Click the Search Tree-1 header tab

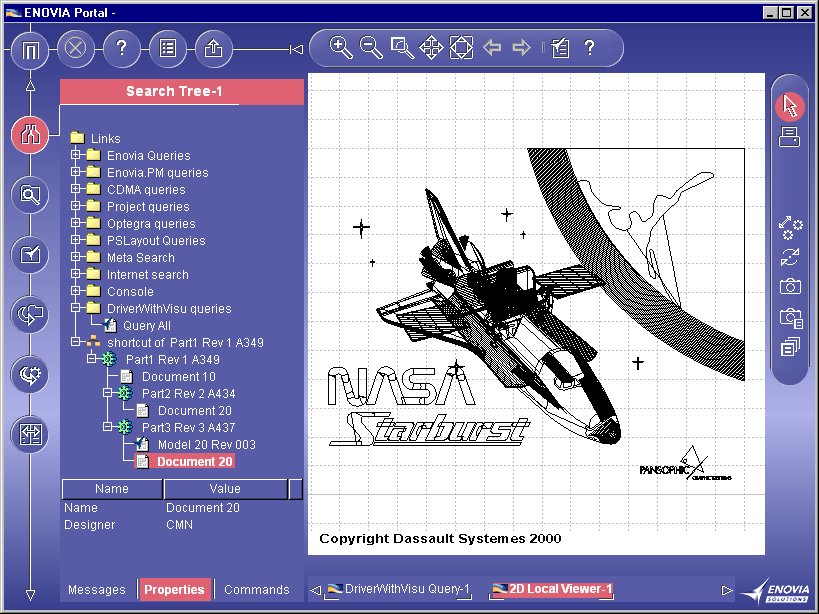click(x=182, y=91)
